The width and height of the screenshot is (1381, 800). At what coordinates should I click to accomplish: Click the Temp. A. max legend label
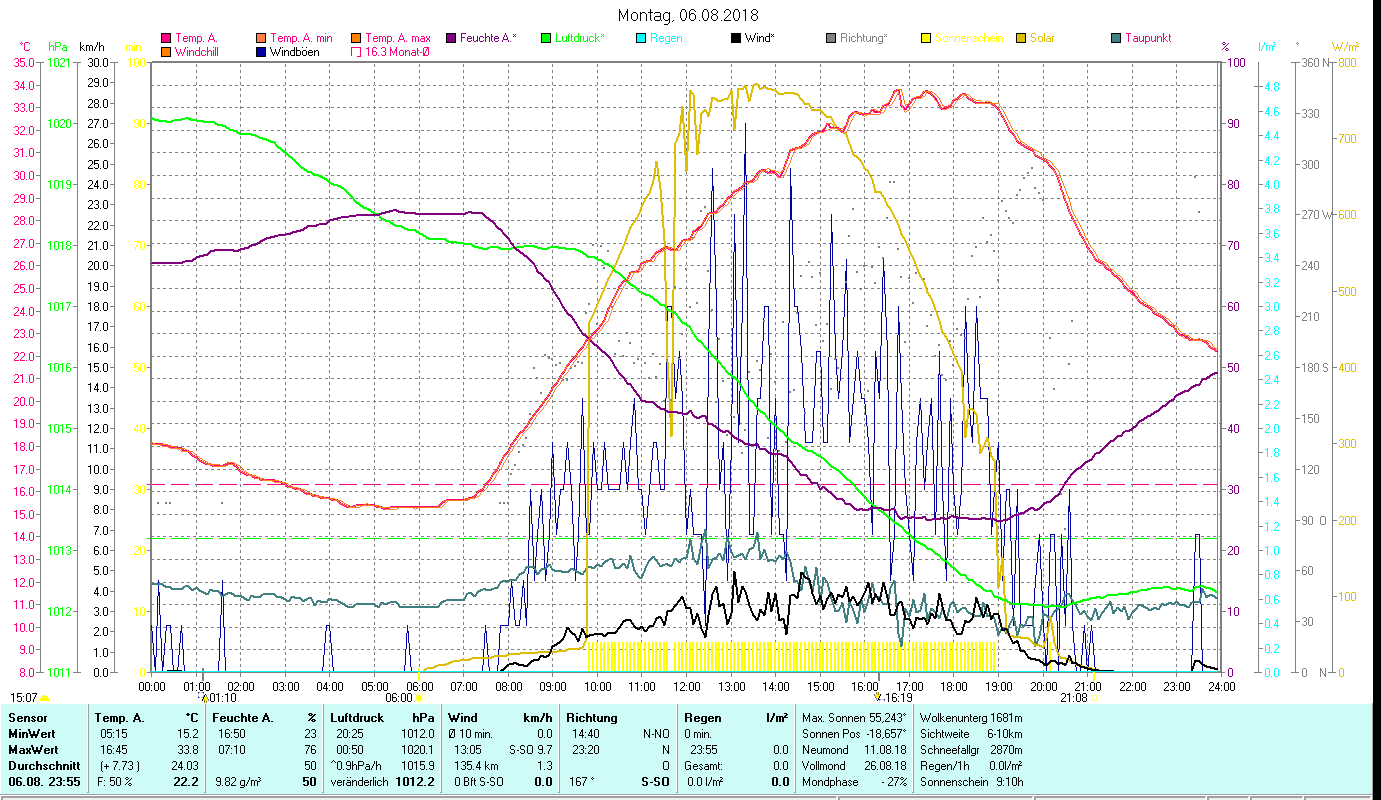397,39
